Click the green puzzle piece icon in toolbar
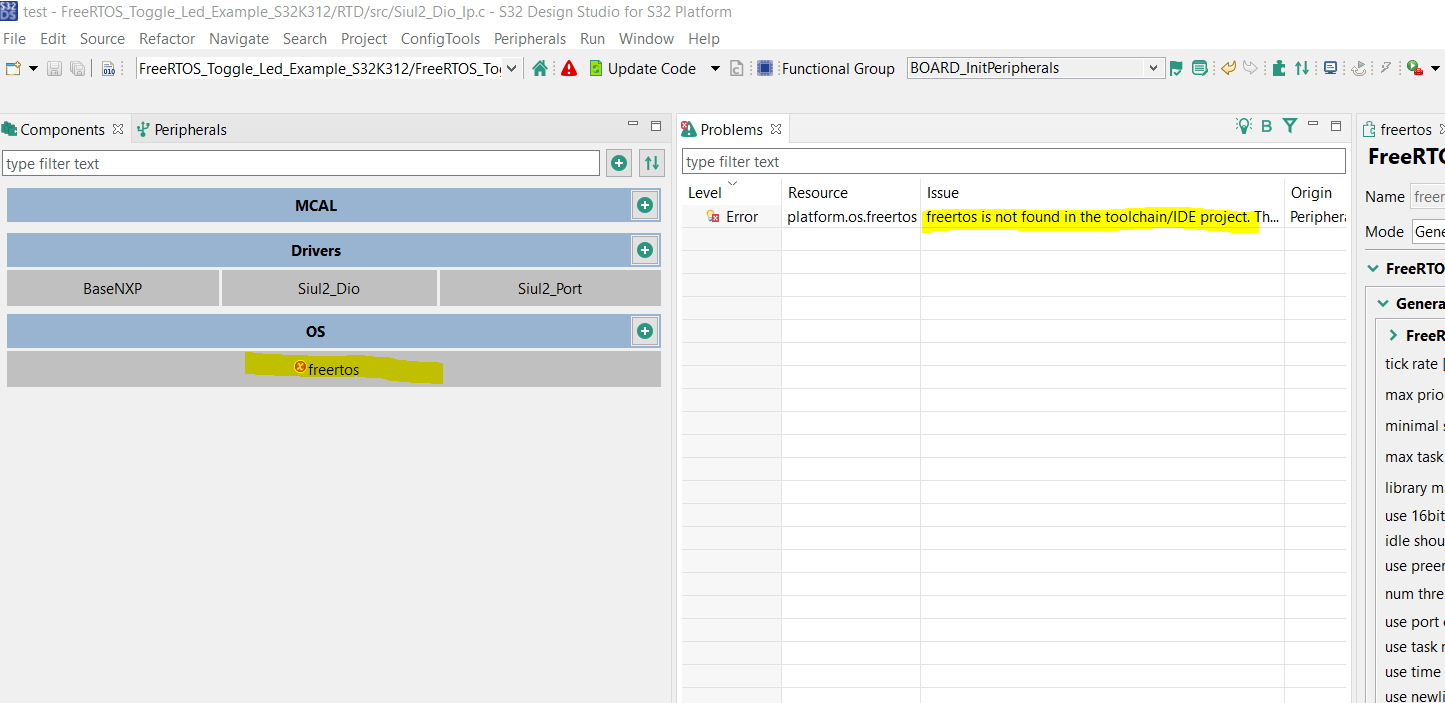 click(1279, 68)
